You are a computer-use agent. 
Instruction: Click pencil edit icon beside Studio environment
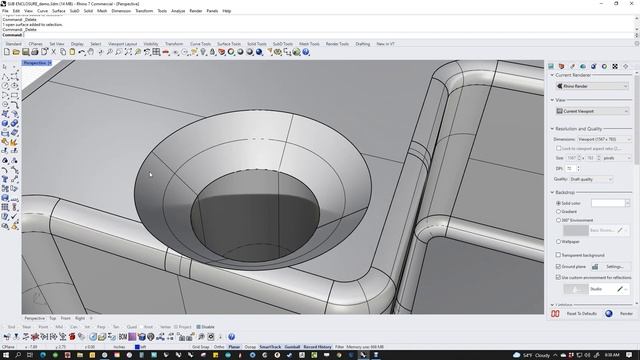pos(620,289)
